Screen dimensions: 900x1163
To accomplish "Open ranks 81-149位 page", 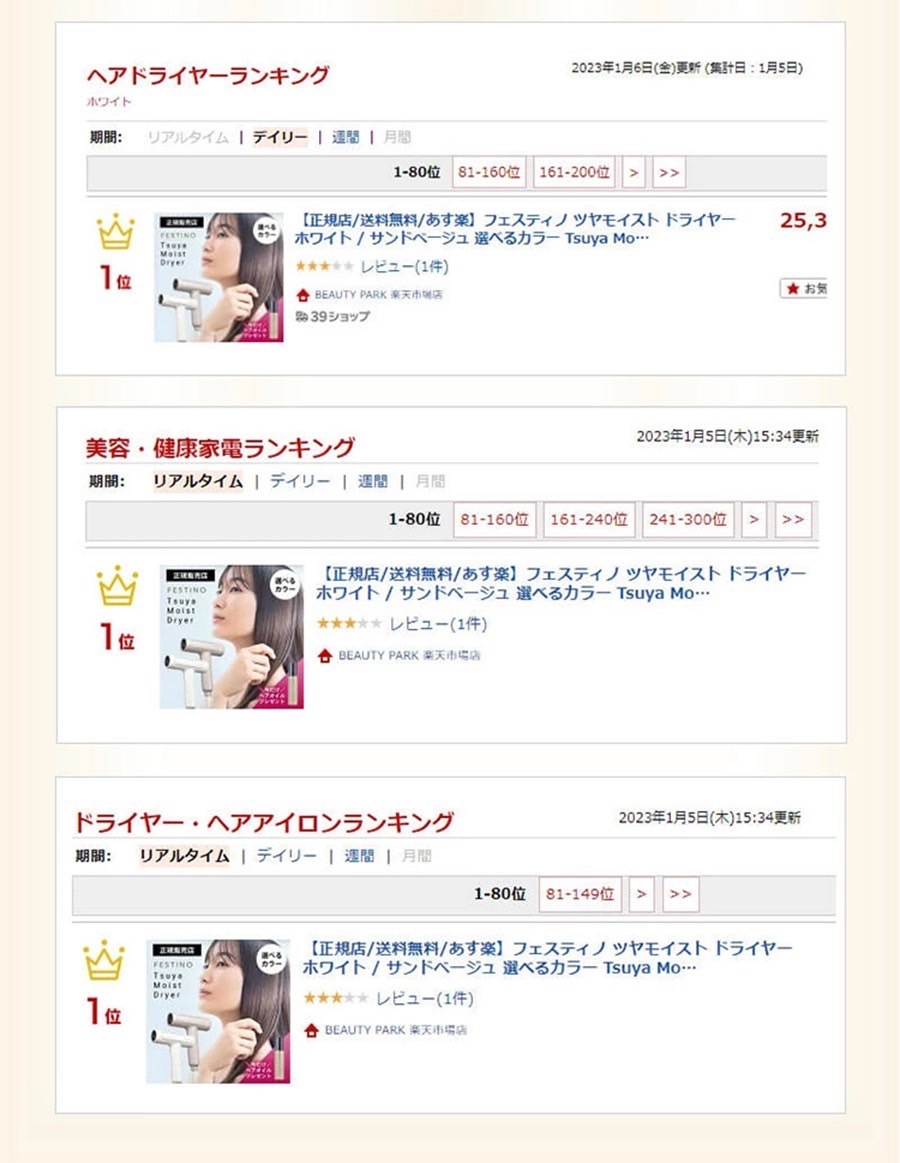I will click(580, 894).
